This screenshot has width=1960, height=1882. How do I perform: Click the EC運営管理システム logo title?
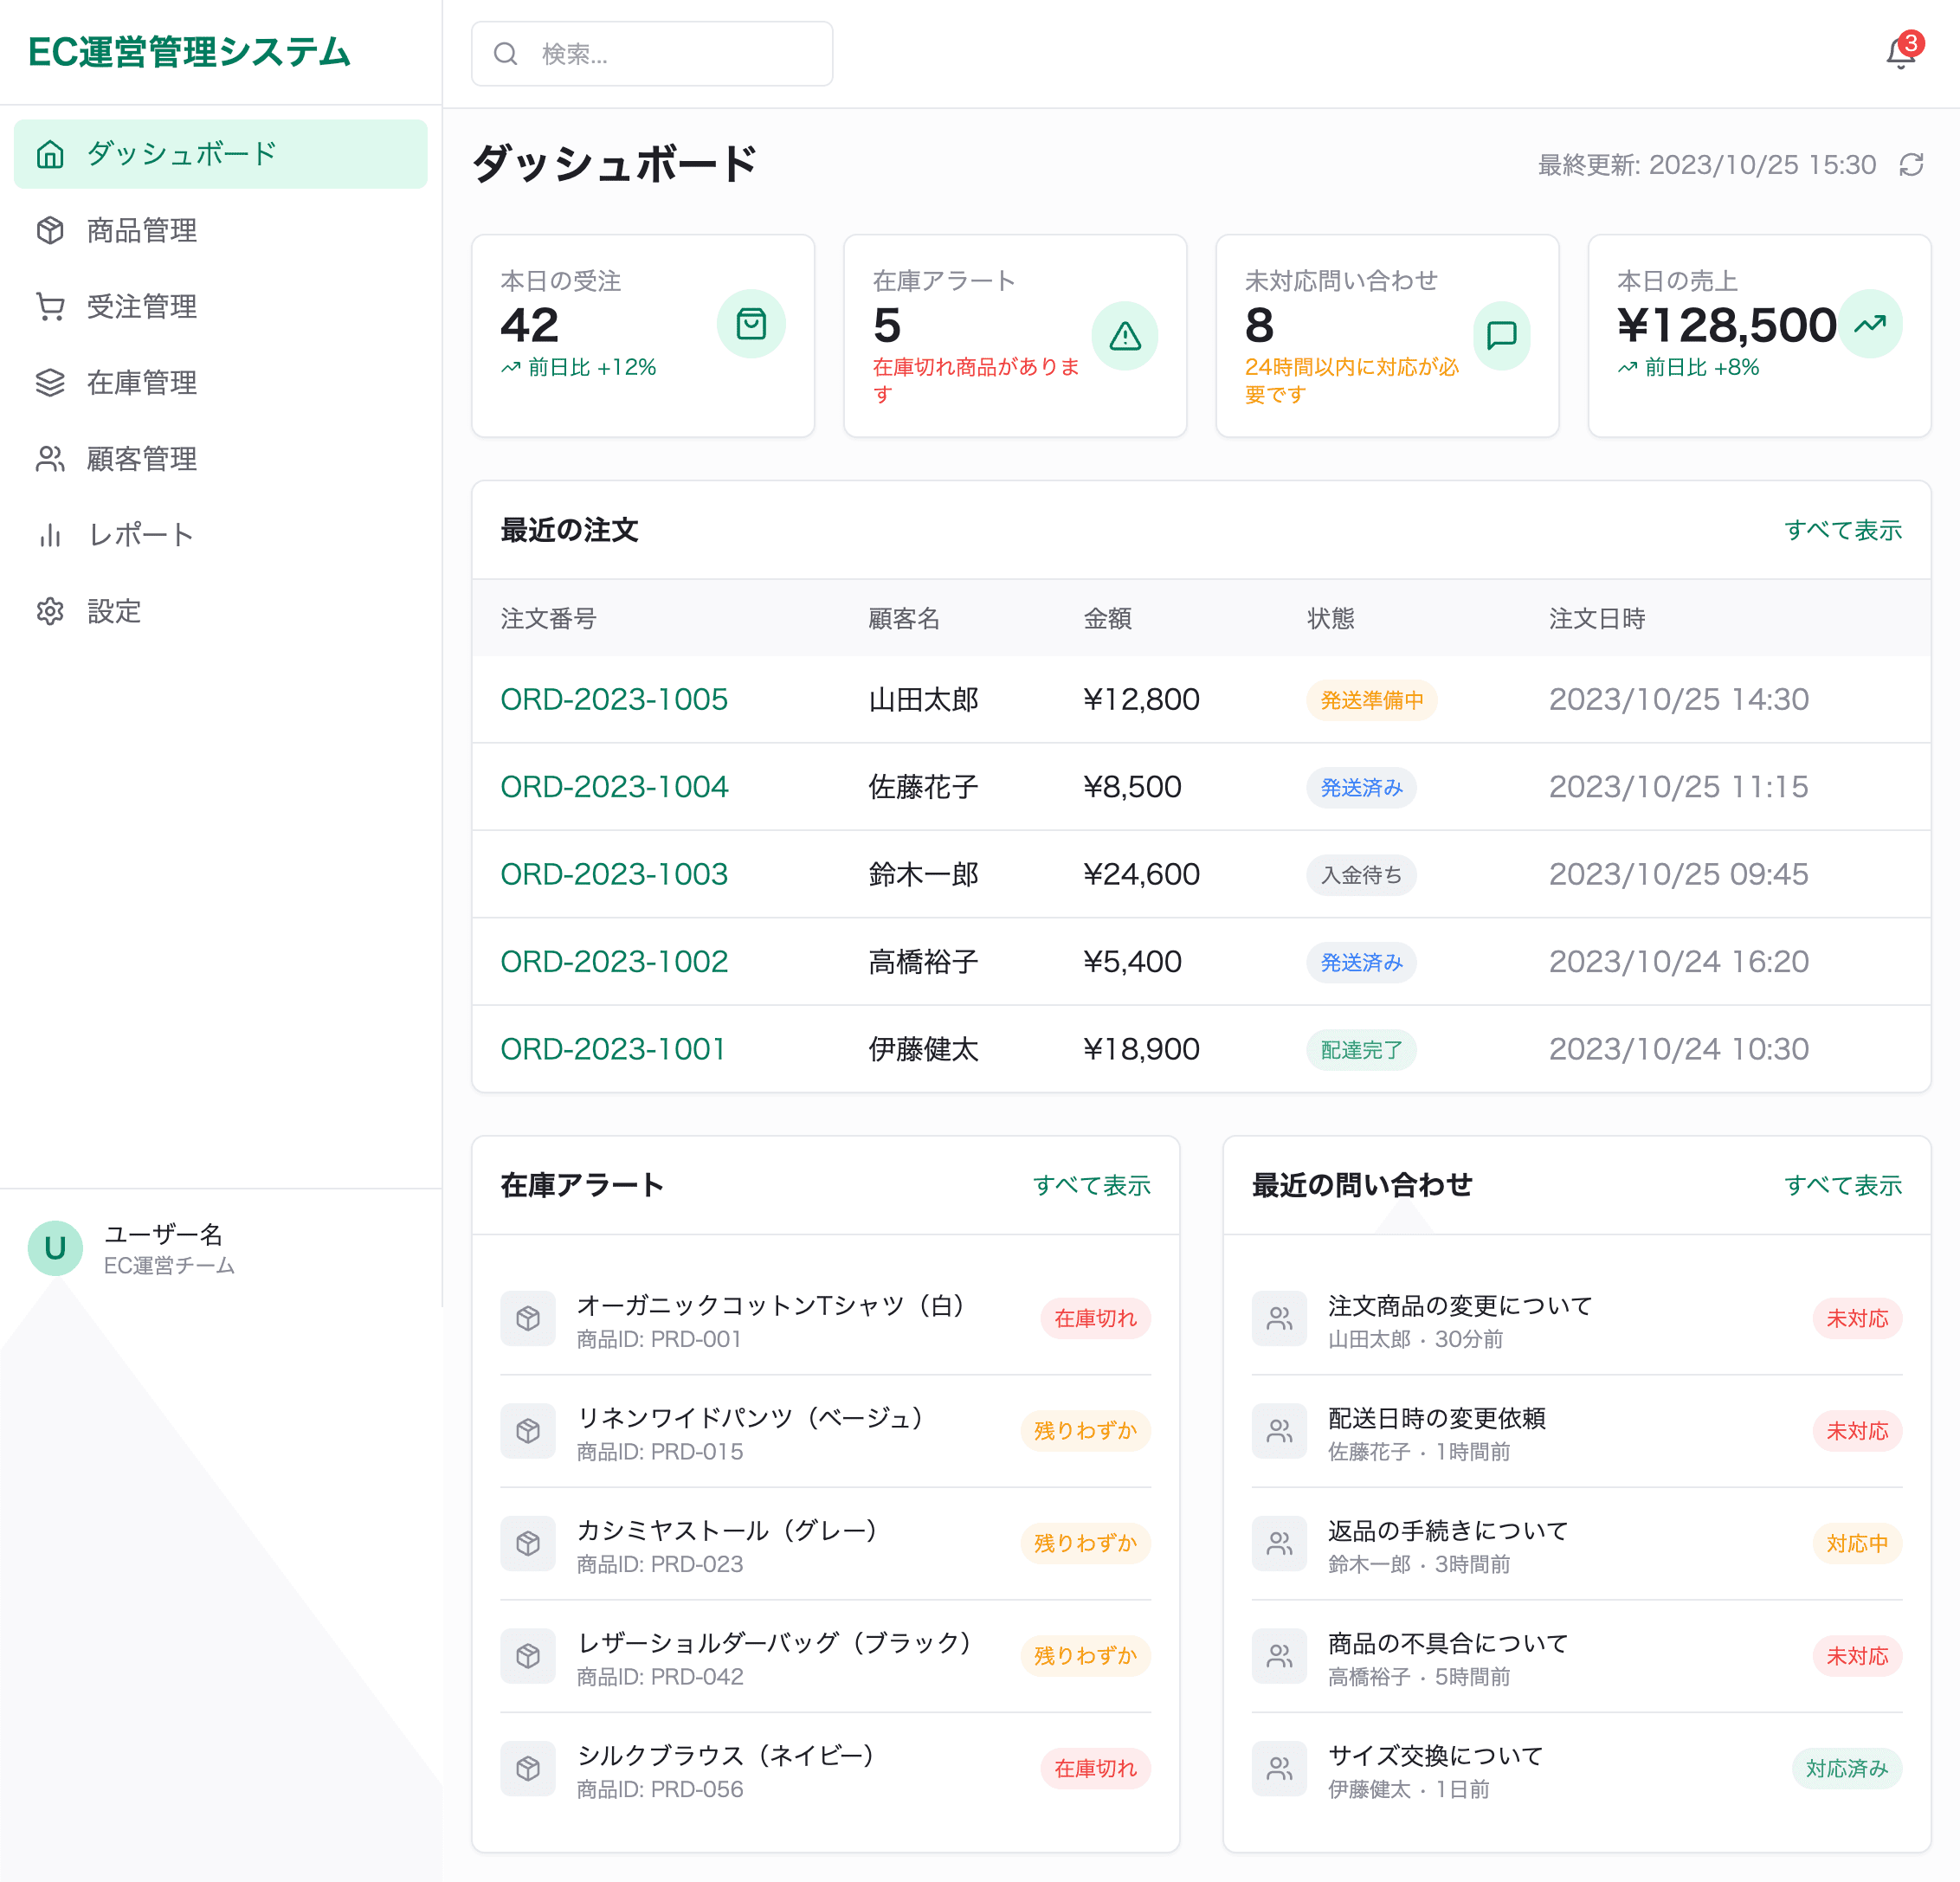point(189,52)
